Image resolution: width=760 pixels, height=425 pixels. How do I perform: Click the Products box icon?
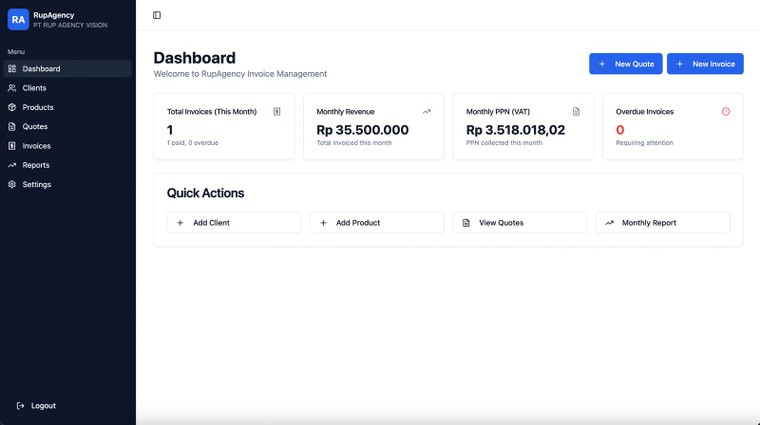click(12, 107)
